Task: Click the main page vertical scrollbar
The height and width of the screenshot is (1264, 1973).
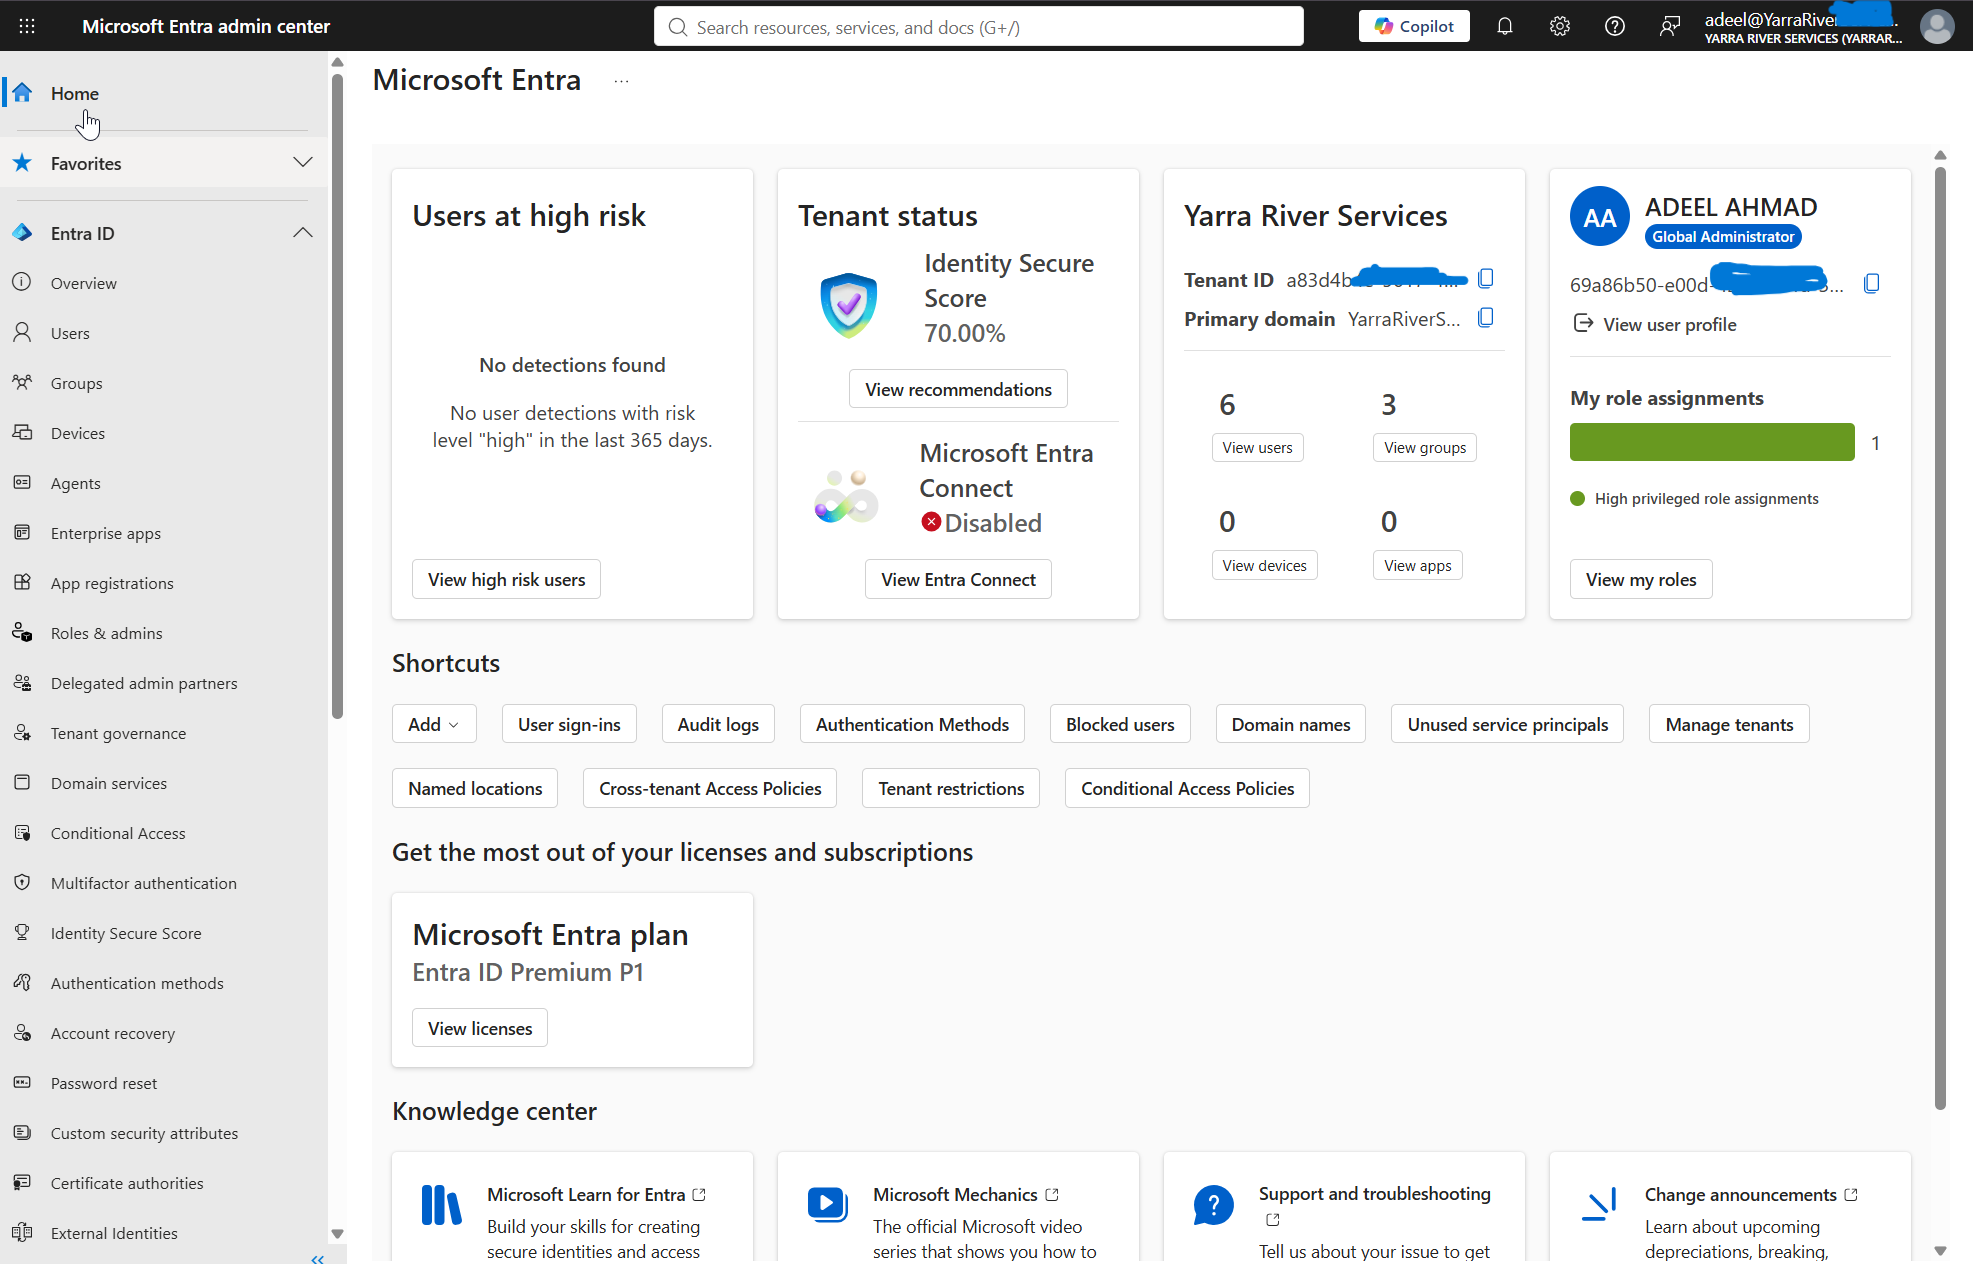Action: coord(1940,637)
